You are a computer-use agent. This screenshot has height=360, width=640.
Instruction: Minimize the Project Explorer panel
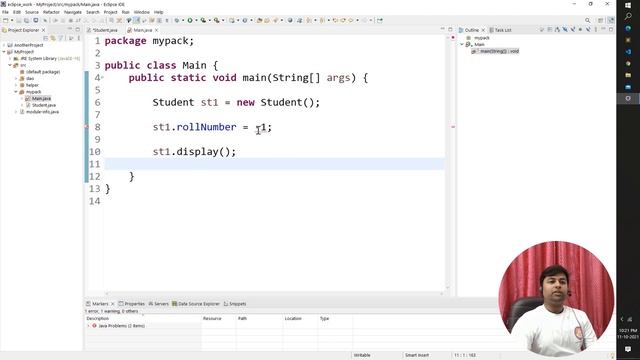(x=70, y=29)
